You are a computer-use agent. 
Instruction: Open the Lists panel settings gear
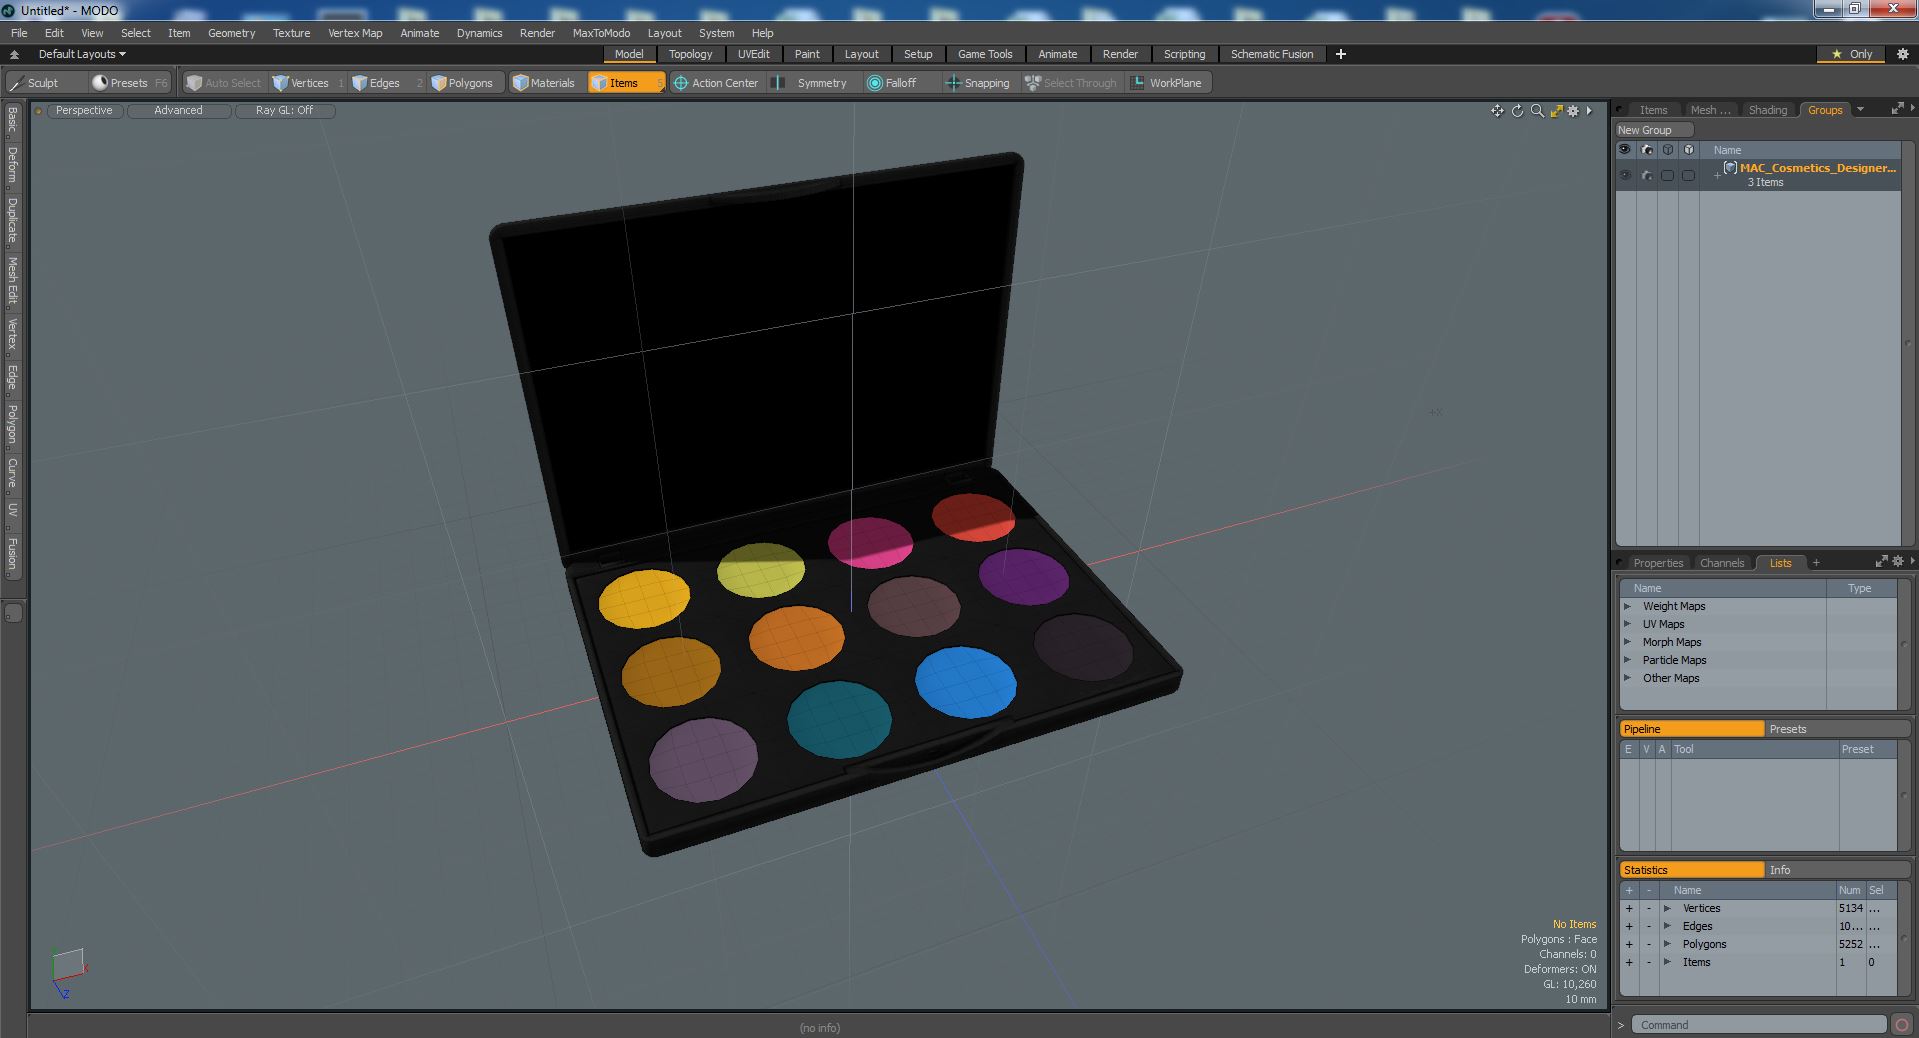[x=1896, y=562]
